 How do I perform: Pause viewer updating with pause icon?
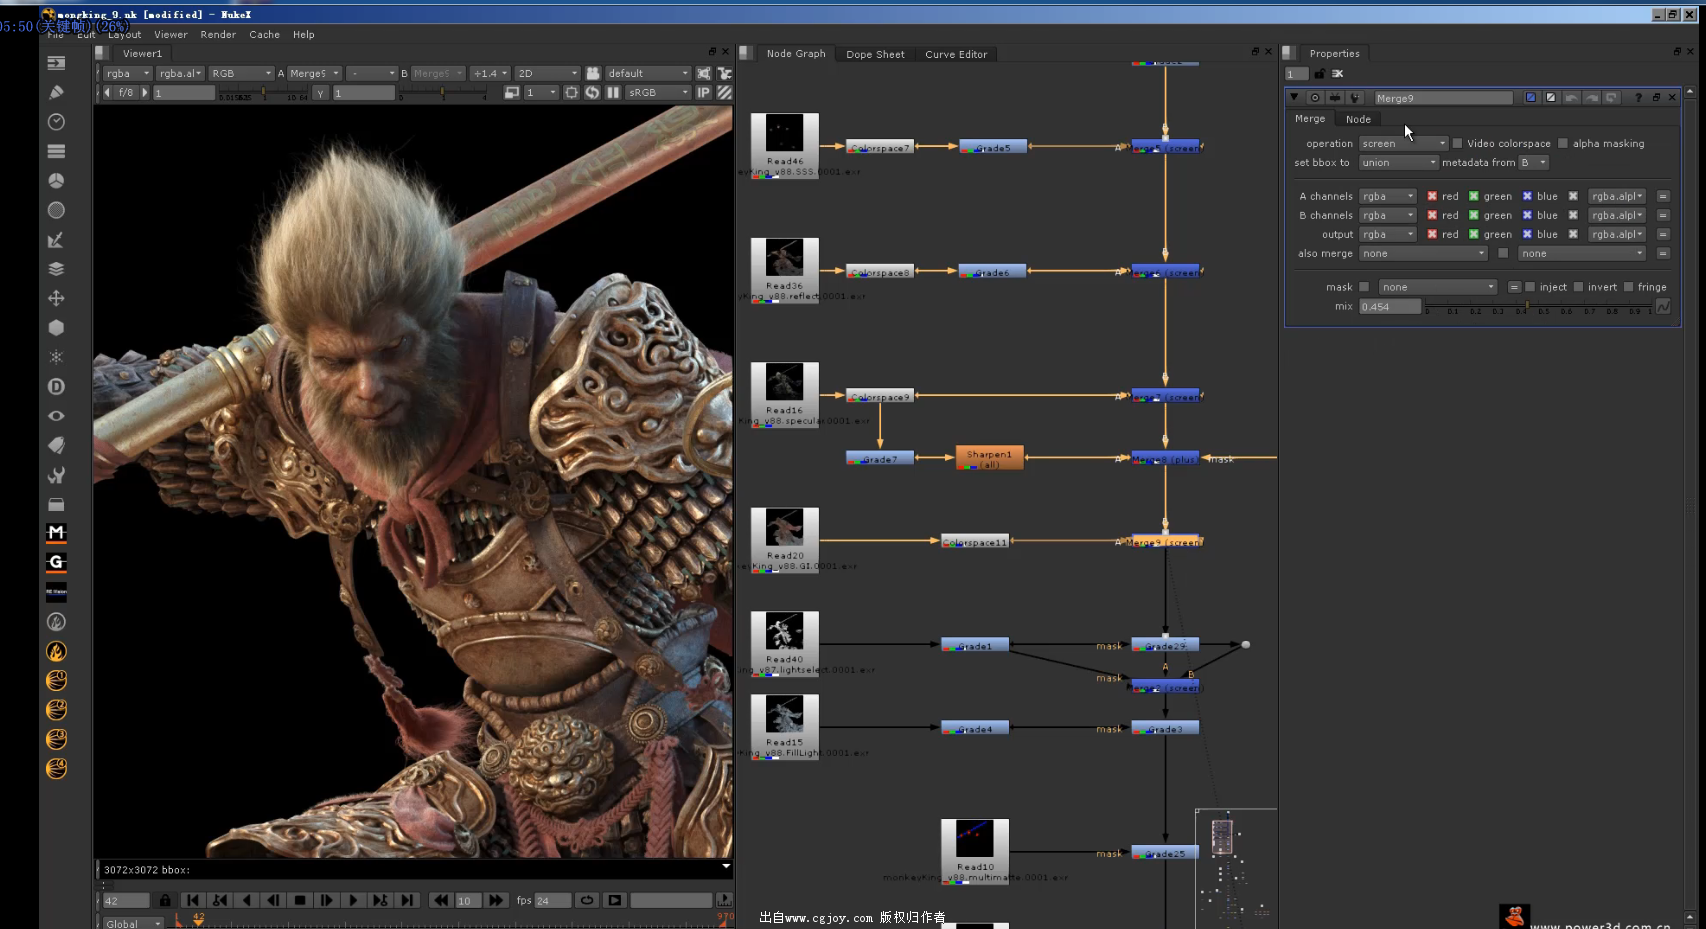[613, 92]
